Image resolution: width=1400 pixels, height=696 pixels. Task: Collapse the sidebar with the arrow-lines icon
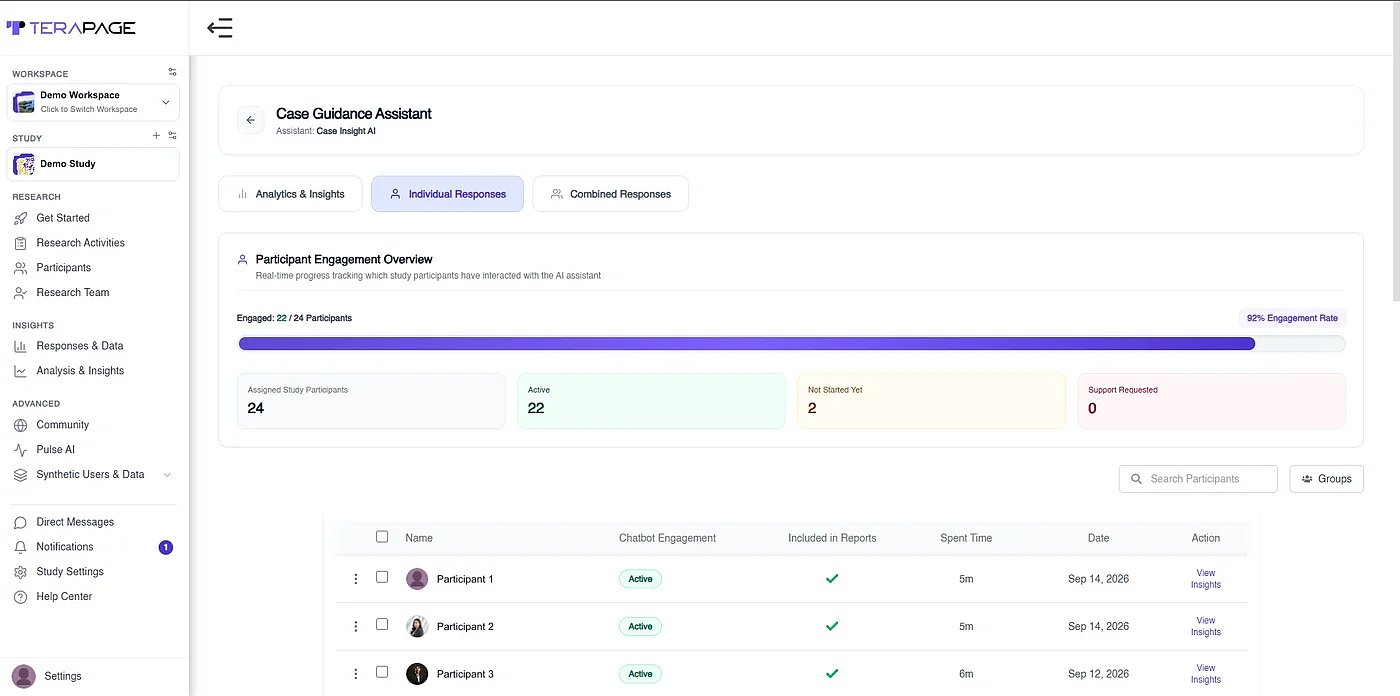tap(220, 28)
